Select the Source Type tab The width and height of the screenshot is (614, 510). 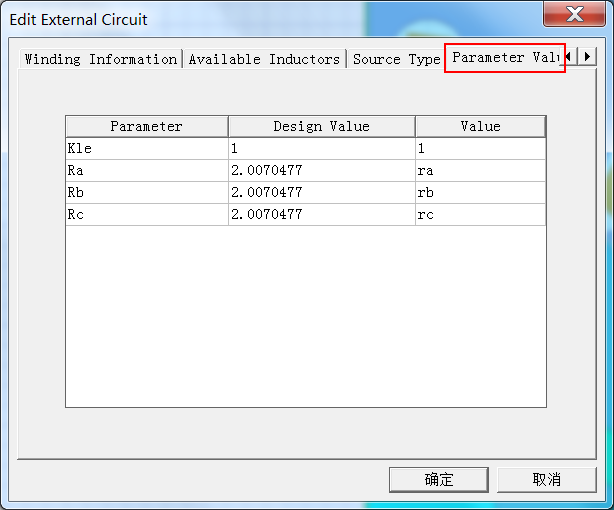tap(396, 59)
